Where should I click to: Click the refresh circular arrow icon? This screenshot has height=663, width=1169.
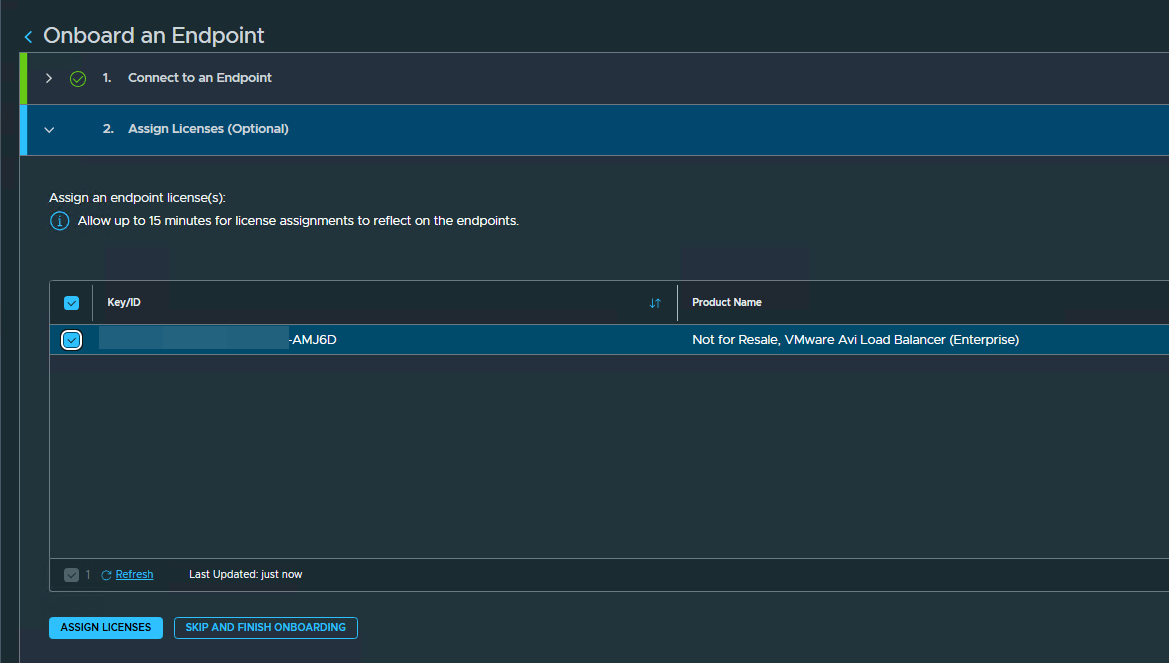pyautogui.click(x=107, y=575)
